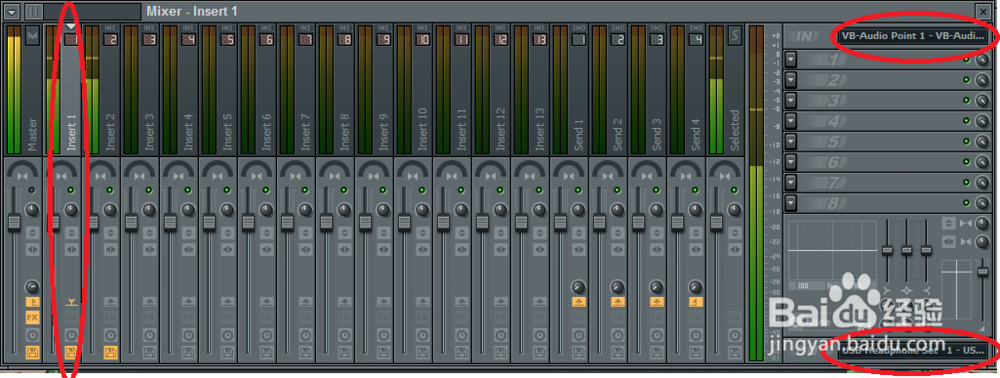Toggle effect slot 1 enable light
Screen dimensions: 1000x378
pos(967,60)
